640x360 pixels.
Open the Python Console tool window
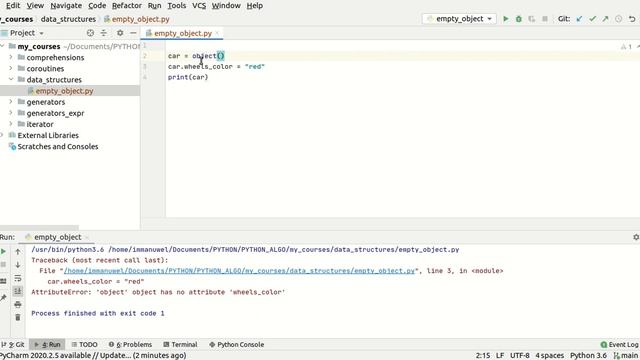pos(237,344)
